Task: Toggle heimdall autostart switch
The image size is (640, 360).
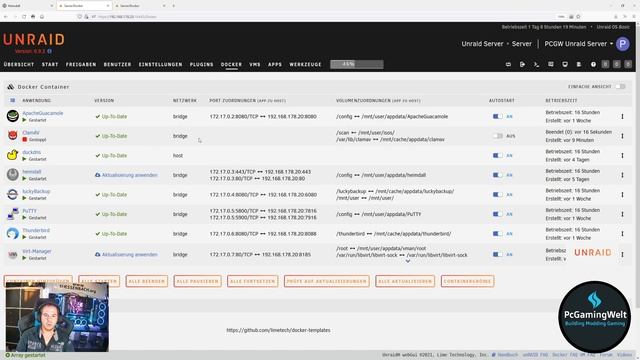Action: 497,175
